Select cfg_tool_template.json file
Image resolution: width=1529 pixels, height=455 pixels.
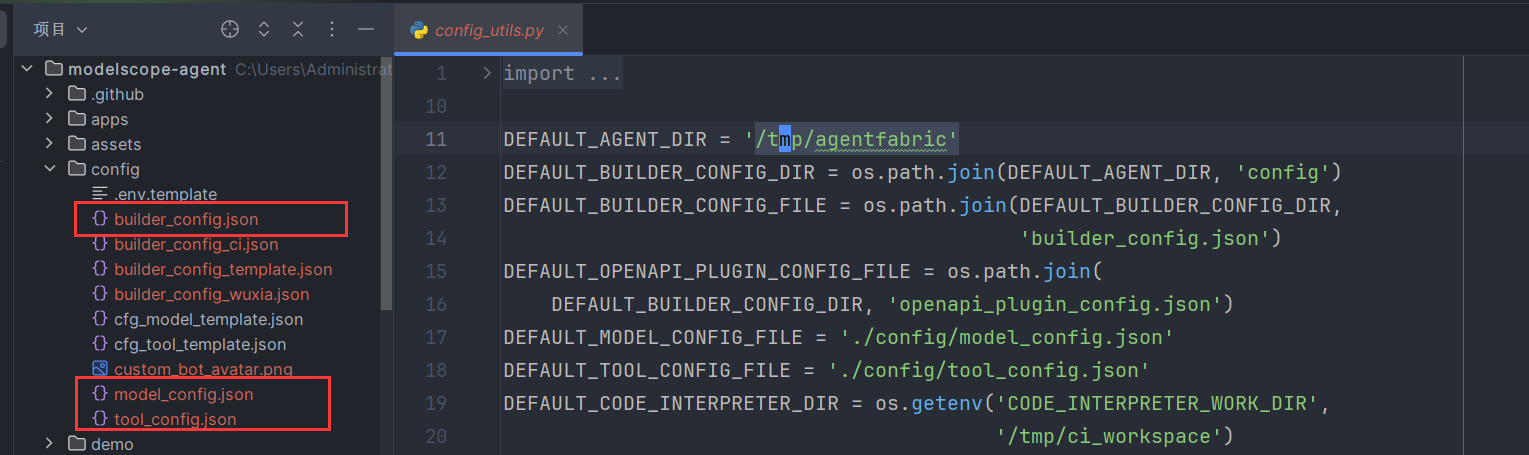click(200, 344)
